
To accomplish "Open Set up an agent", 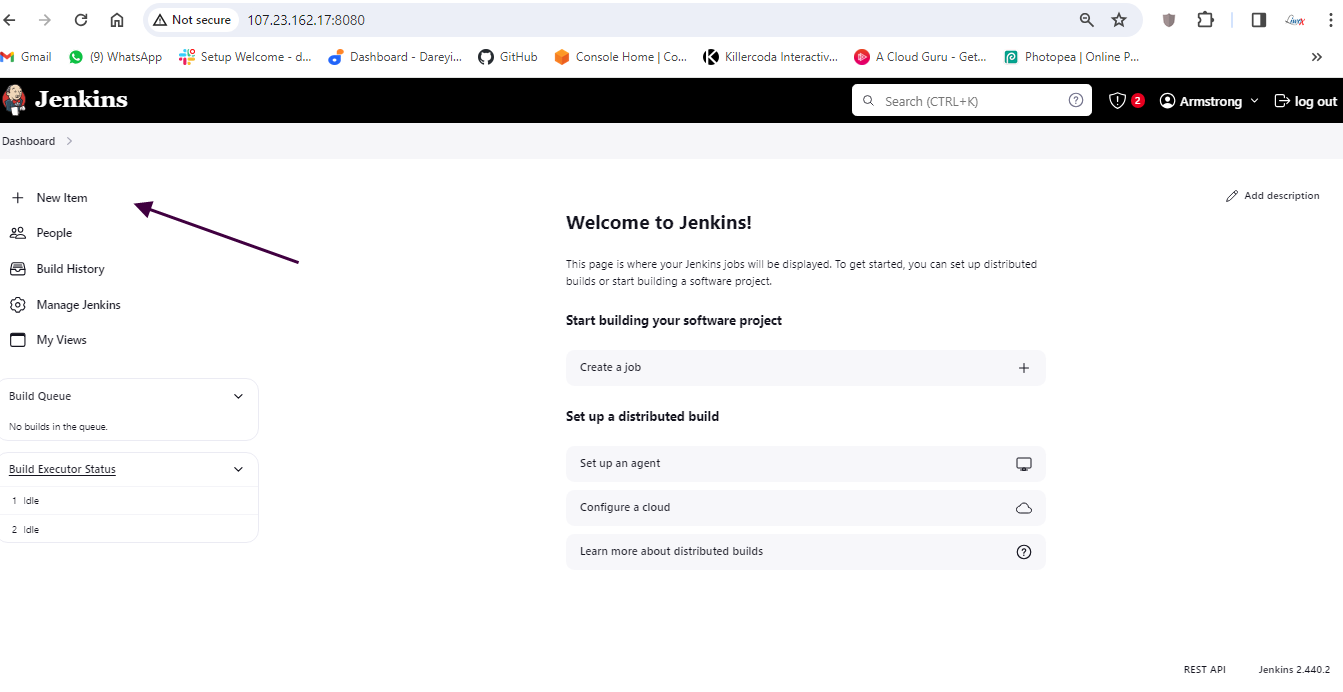I will click(805, 464).
